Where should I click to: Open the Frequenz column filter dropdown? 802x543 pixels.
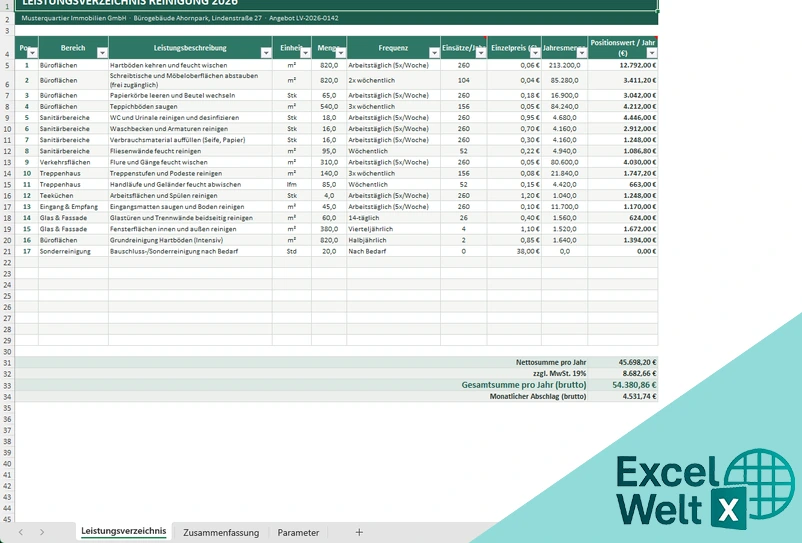click(x=434, y=53)
